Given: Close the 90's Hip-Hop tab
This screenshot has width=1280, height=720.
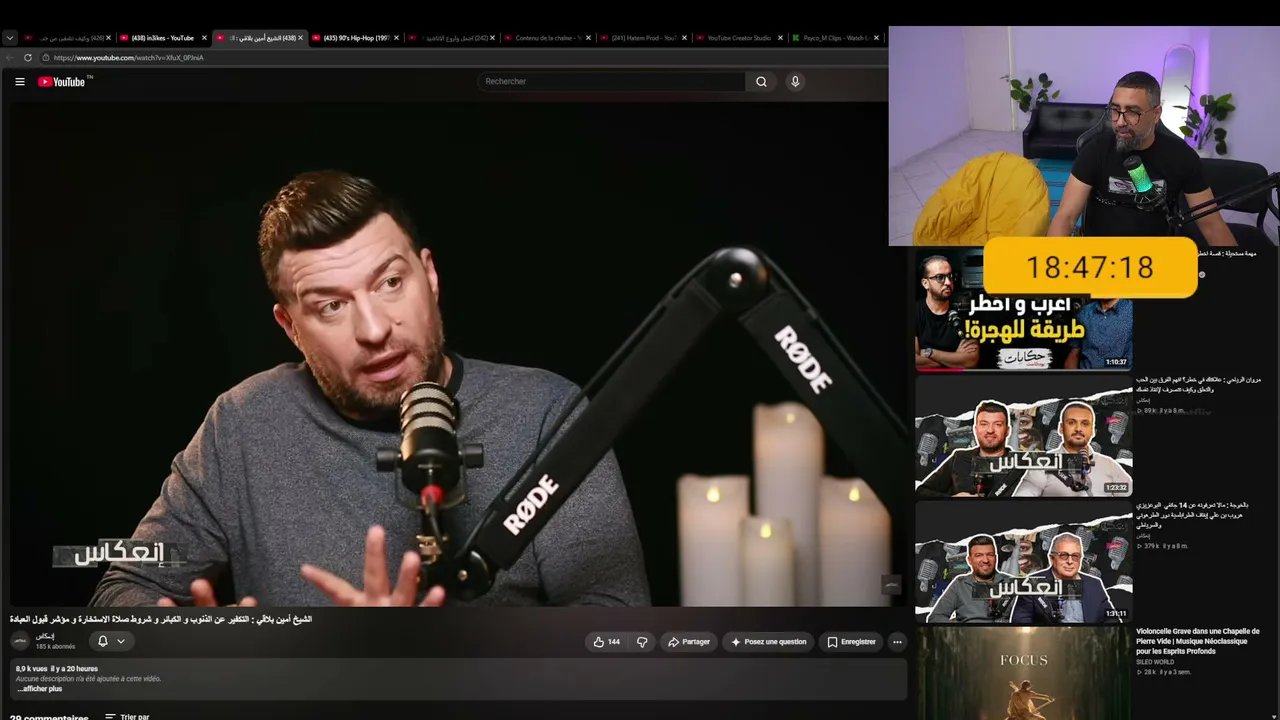Looking at the screenshot, I should point(396,38).
